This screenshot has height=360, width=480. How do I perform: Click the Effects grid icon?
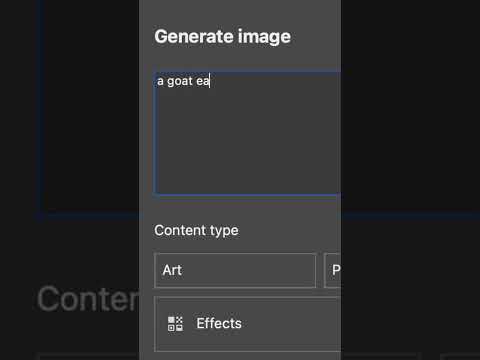[175, 324]
